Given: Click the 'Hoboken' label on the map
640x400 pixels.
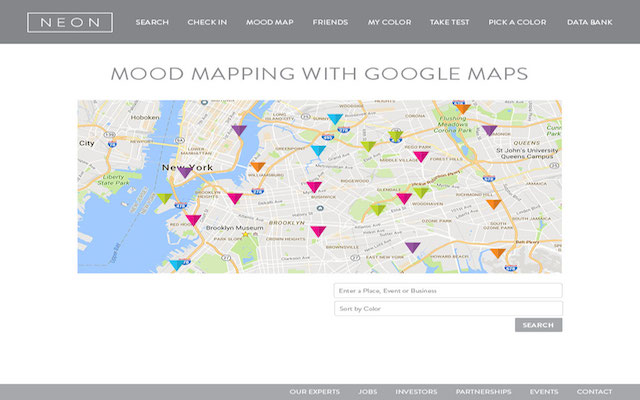Looking at the screenshot, I should [x=145, y=117].
